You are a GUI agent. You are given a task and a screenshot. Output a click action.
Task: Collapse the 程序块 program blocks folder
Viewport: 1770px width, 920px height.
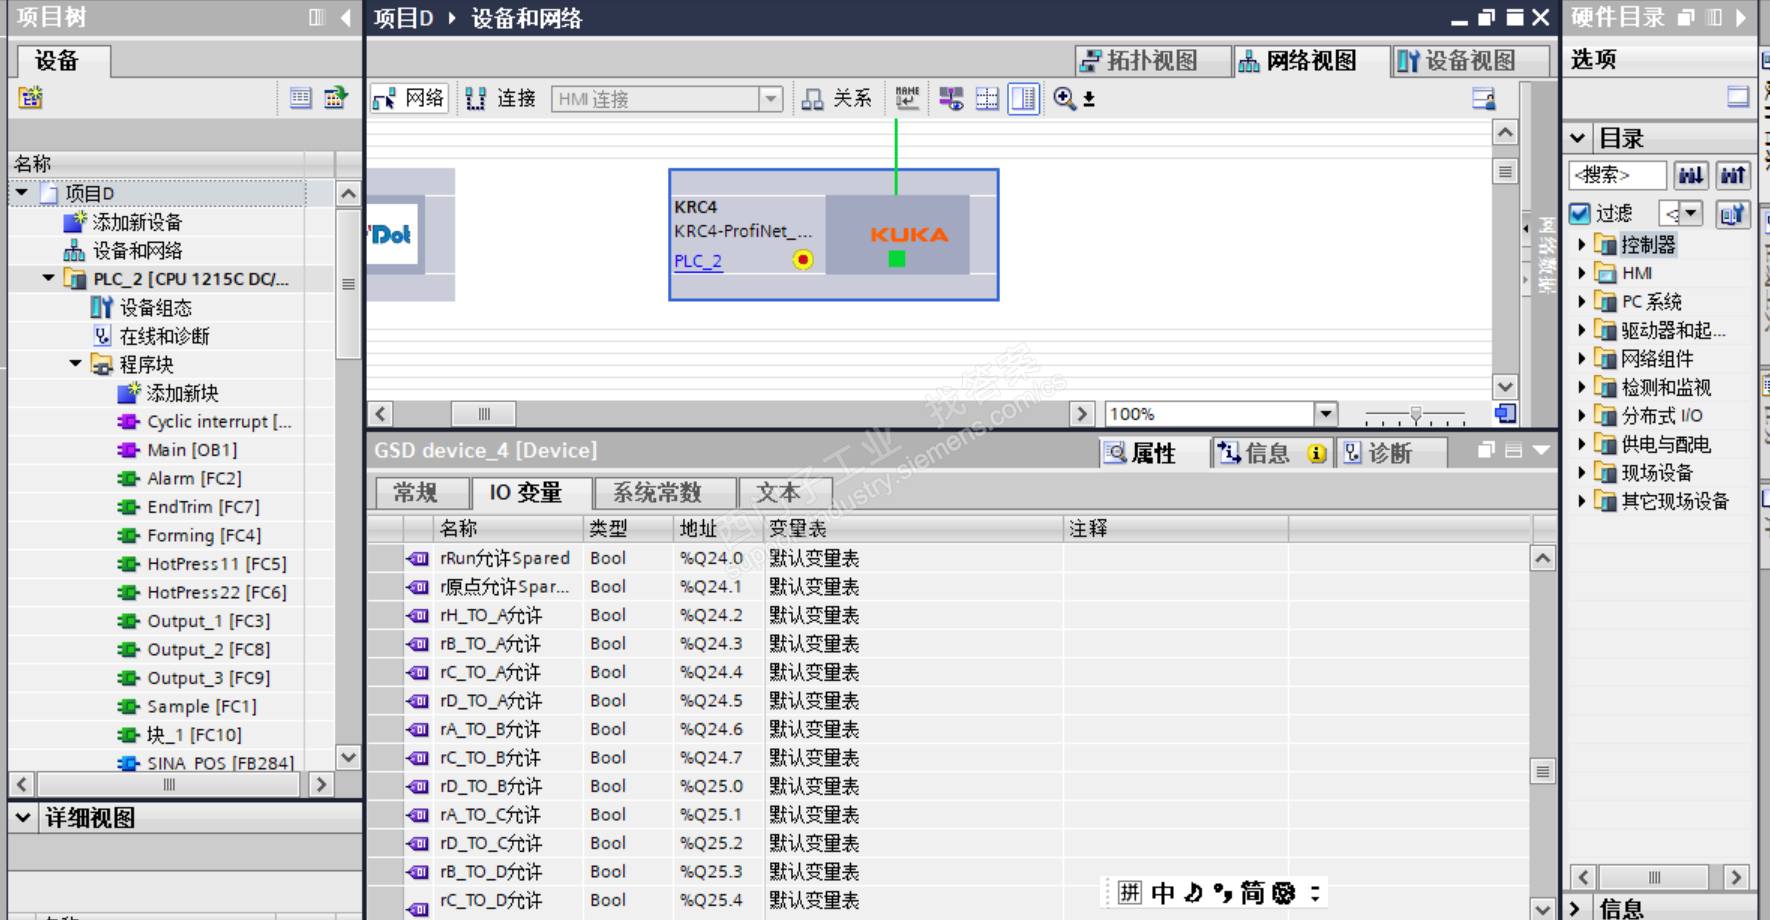tap(75, 364)
